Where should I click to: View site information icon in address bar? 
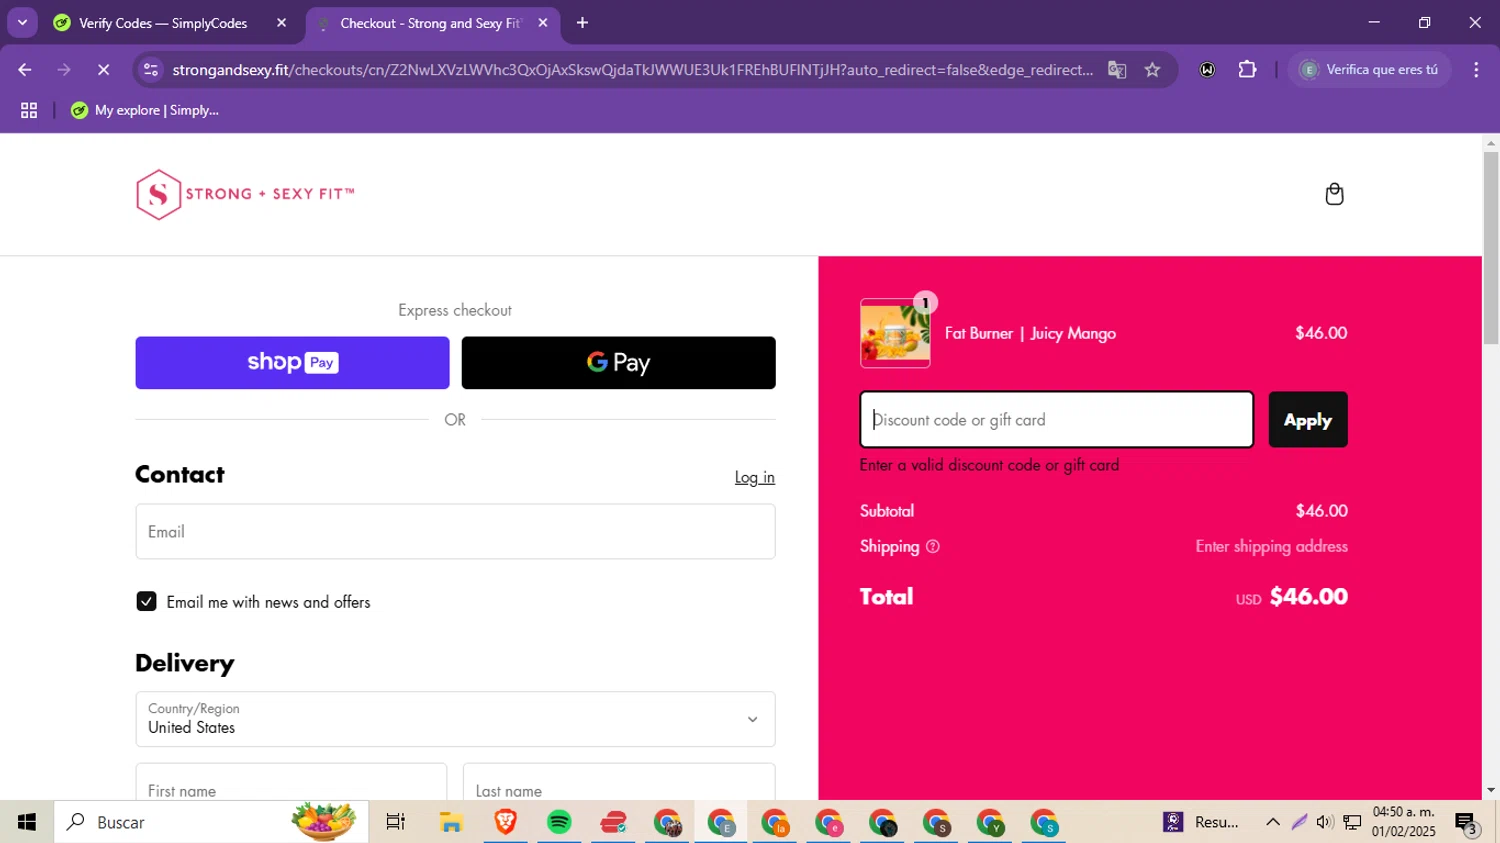pos(151,70)
